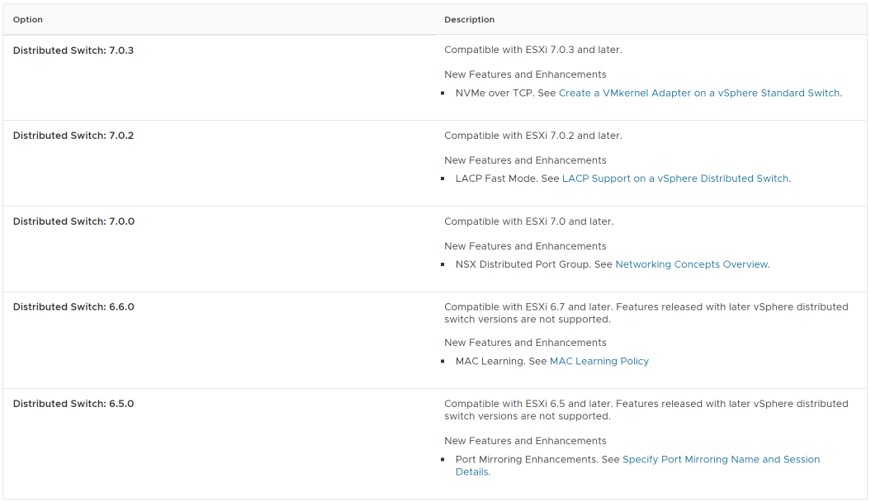Click the 'LACP Fast Mode' bullet text
This screenshot has width=869, height=502.
click(496, 178)
